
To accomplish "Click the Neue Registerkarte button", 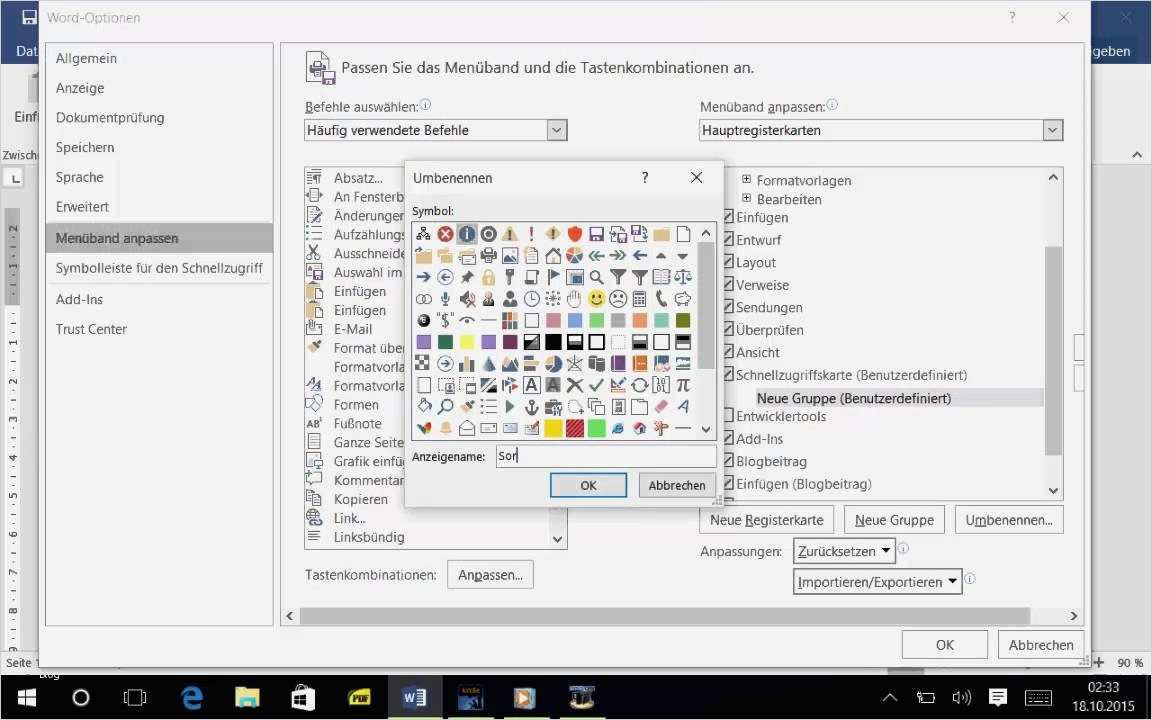I will (765, 519).
